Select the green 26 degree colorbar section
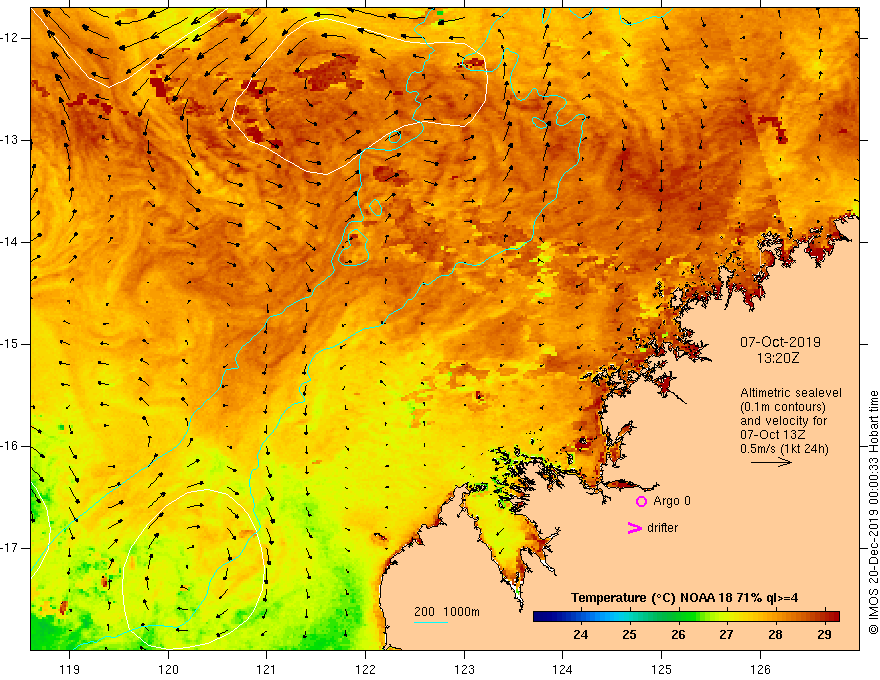This screenshot has width=880, height=680. 678,617
